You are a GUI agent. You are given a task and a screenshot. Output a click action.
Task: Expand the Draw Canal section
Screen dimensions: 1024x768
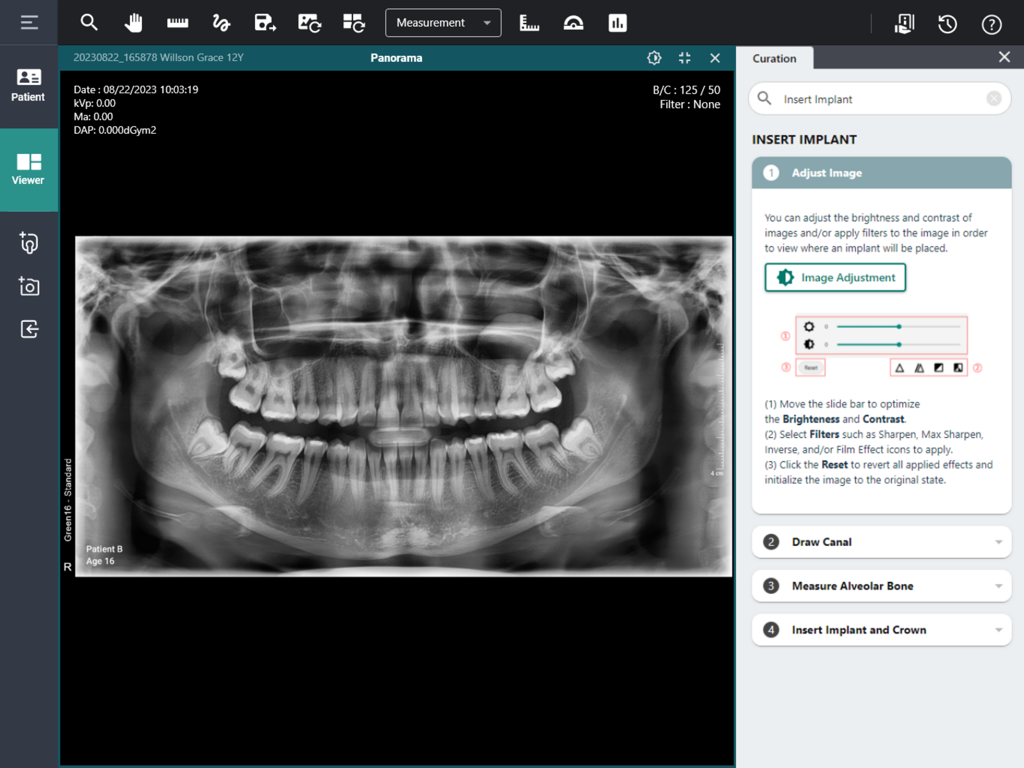point(881,541)
